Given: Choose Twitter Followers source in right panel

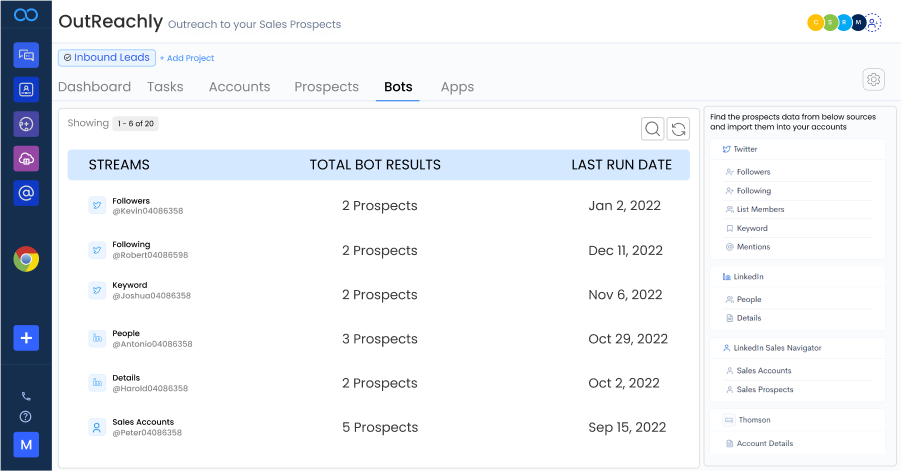Looking at the screenshot, I should 753,172.
